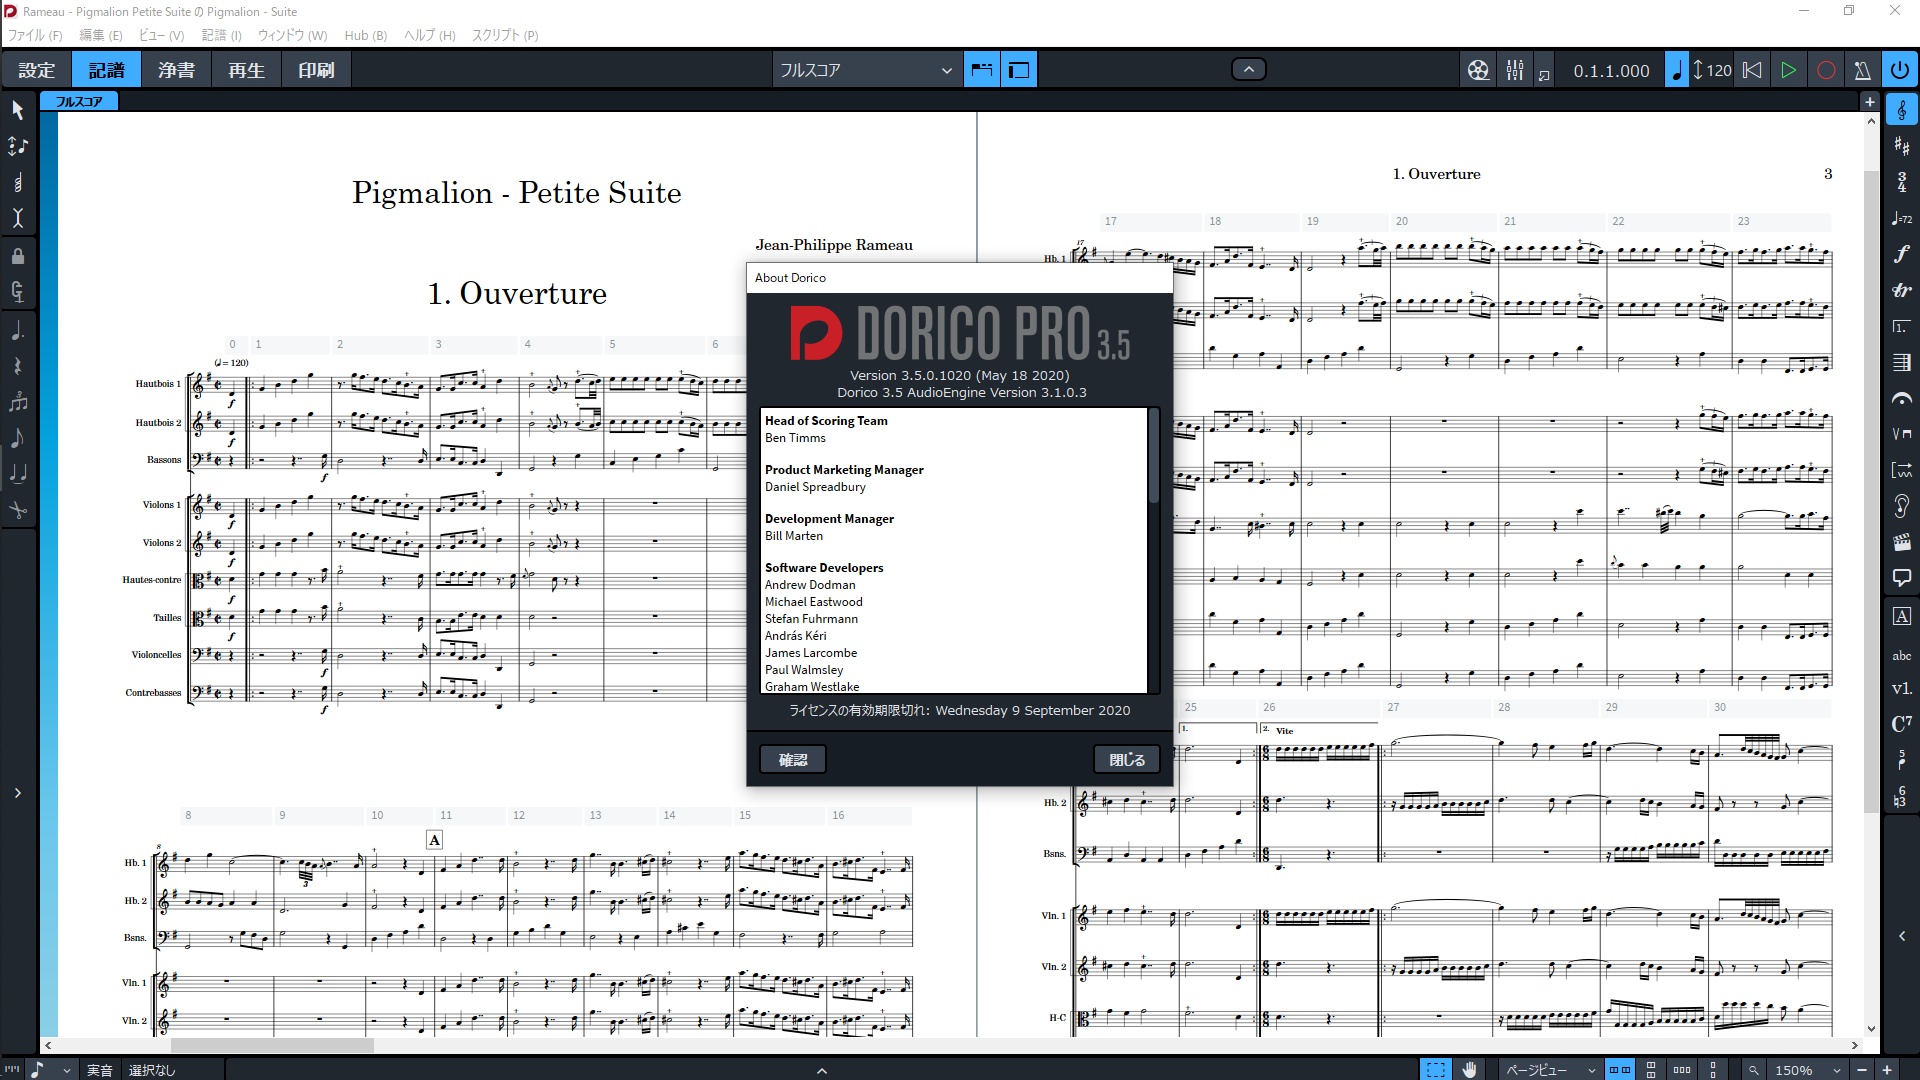Click the abc text tool

click(1901, 656)
